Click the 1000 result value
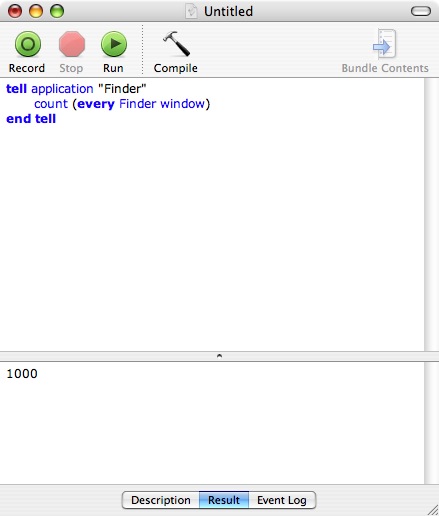Screen dimensions: 439x516 (x=22, y=374)
